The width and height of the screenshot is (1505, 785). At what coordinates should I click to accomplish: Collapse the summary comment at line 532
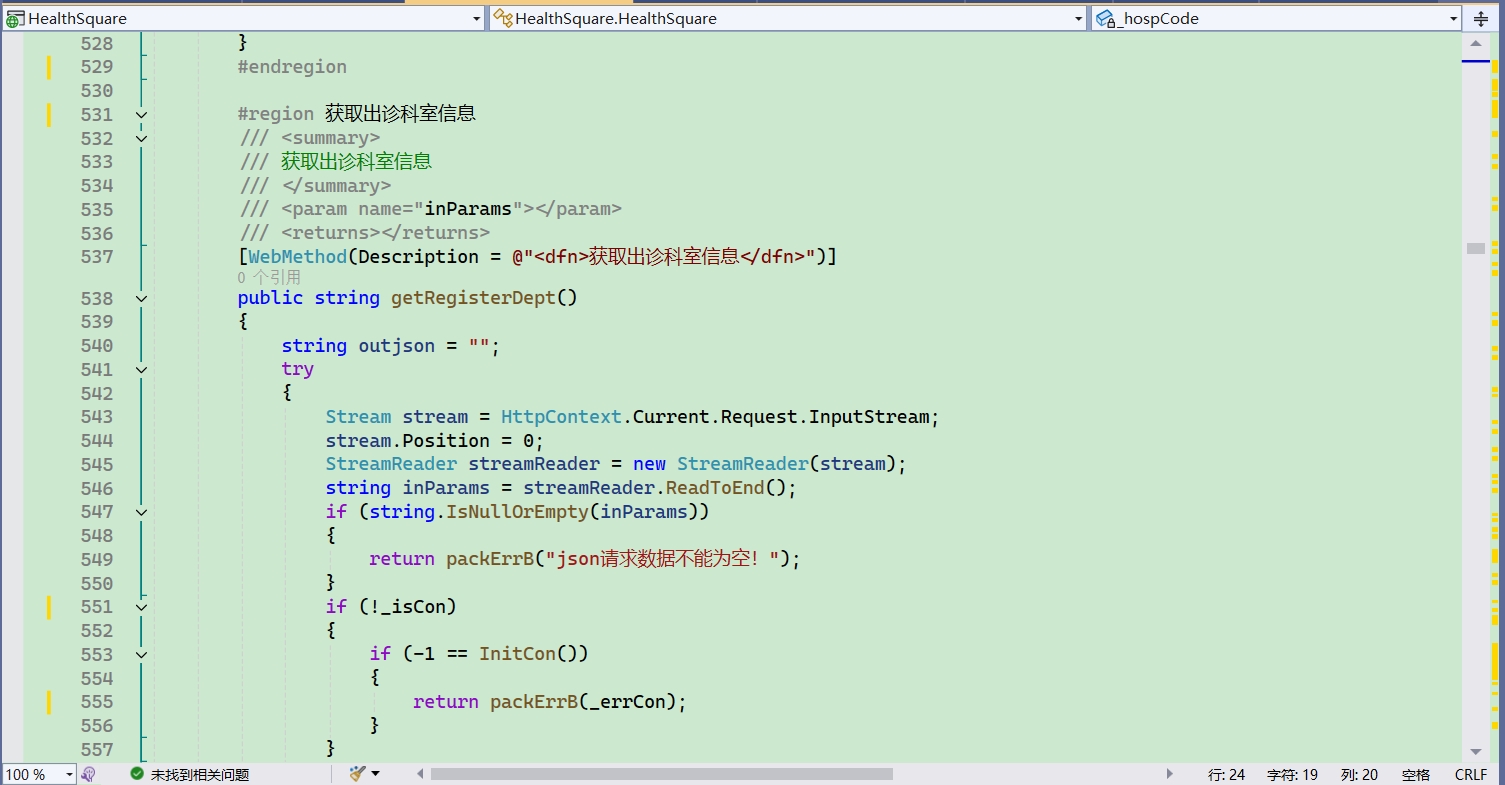tap(141, 138)
